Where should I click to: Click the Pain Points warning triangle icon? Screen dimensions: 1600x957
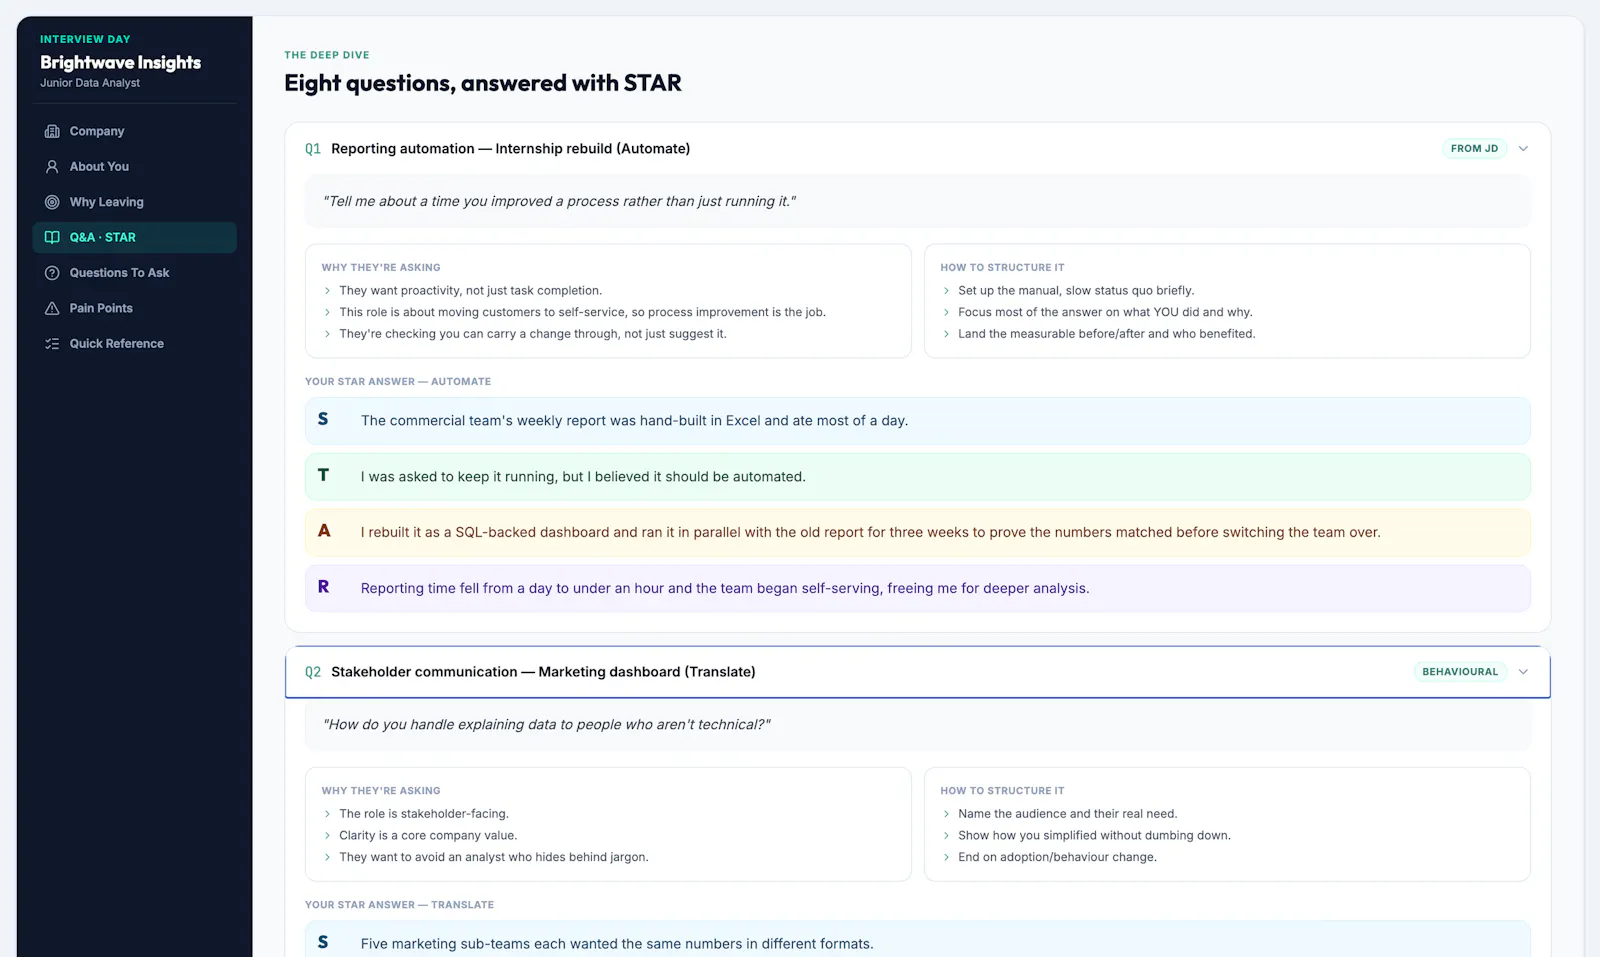pyautogui.click(x=52, y=308)
